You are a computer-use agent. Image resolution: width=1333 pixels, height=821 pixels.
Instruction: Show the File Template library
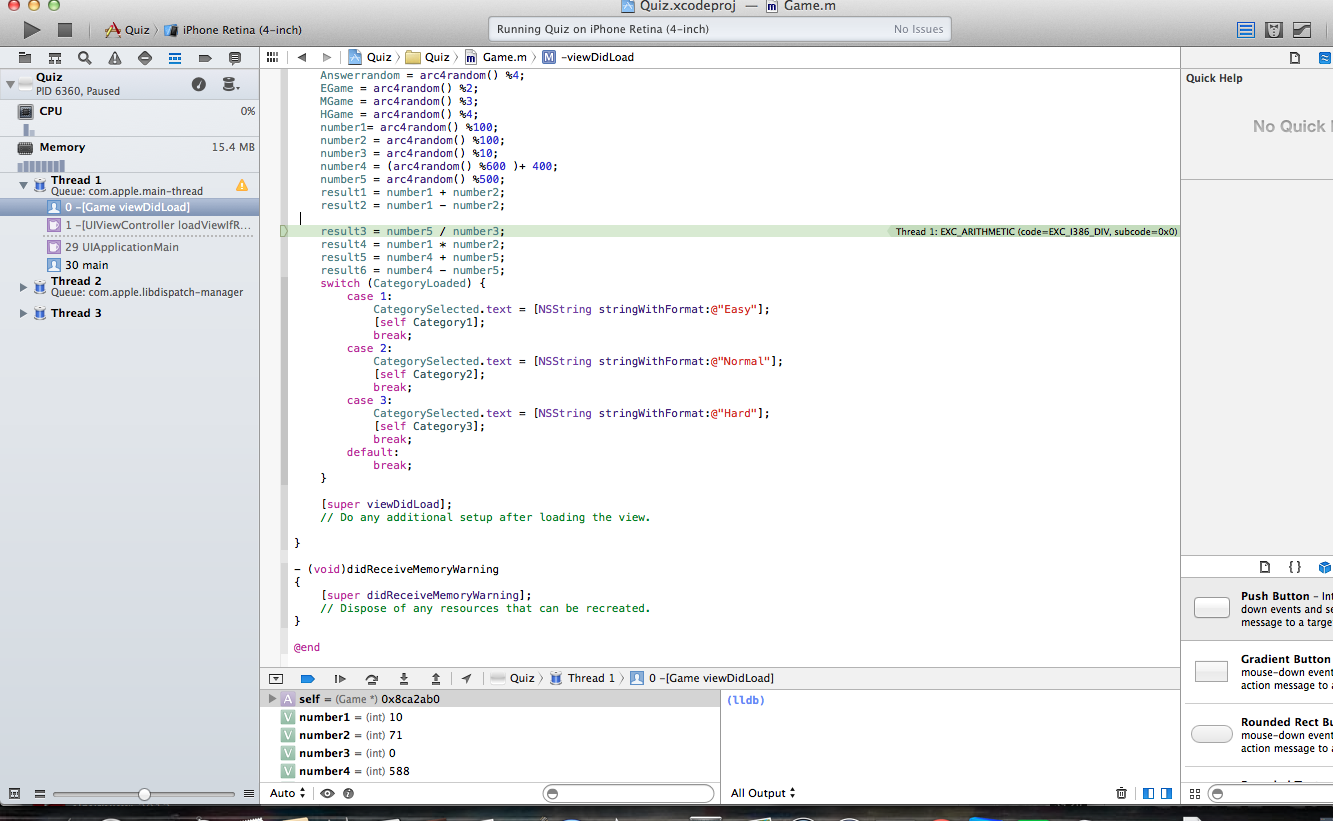[x=1265, y=567]
